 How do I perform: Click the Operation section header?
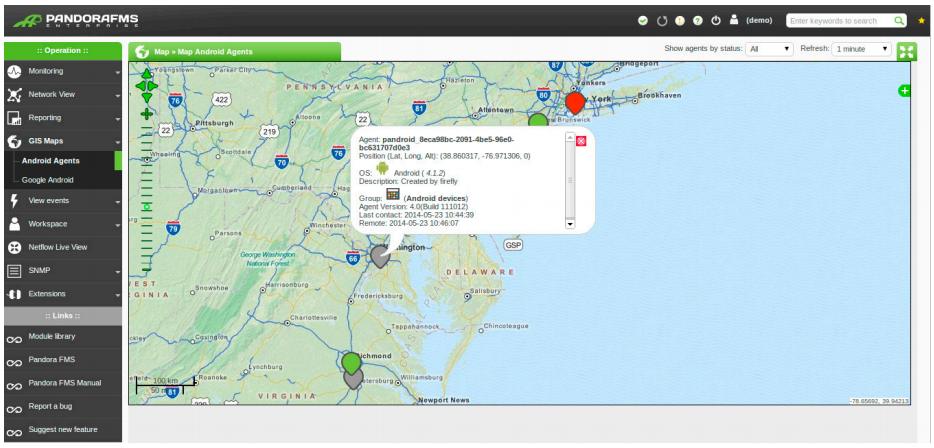click(63, 51)
